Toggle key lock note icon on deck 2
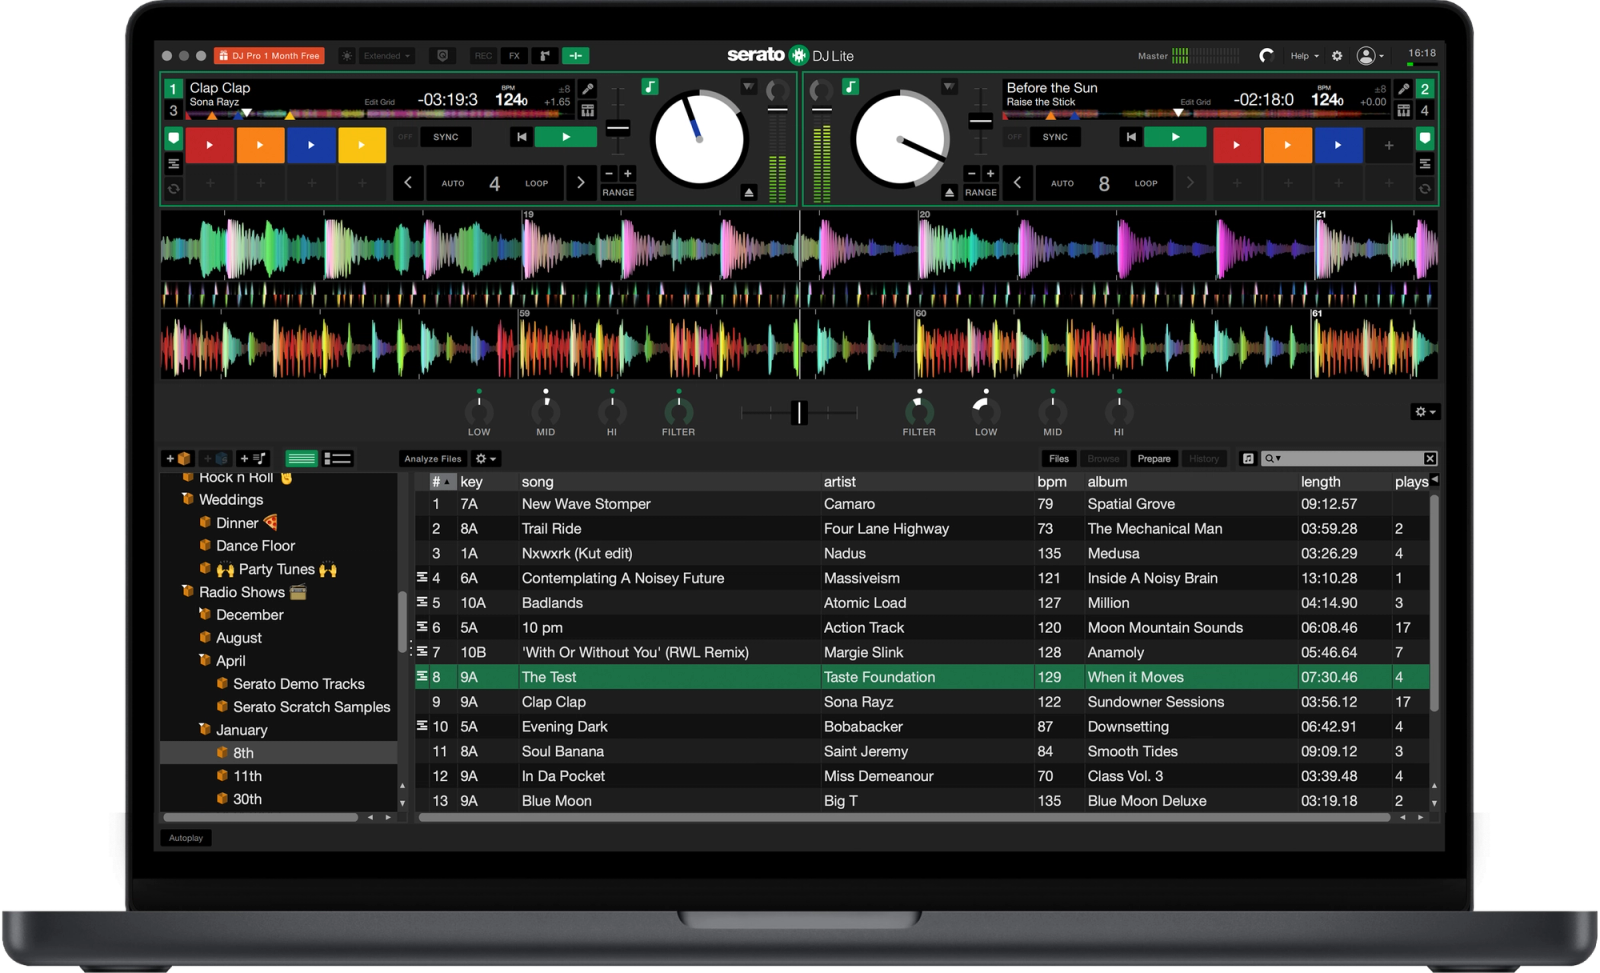This screenshot has width=1600, height=973. click(850, 87)
